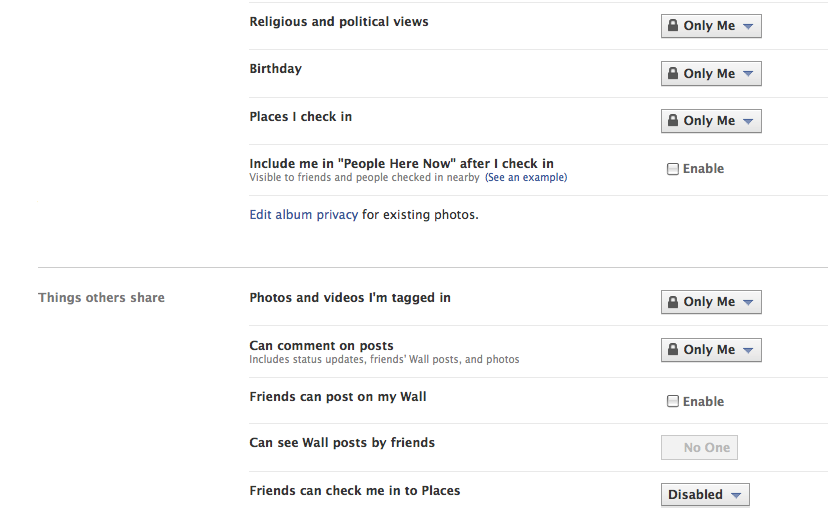Click lock icon in Religious and political views

pos(673,25)
